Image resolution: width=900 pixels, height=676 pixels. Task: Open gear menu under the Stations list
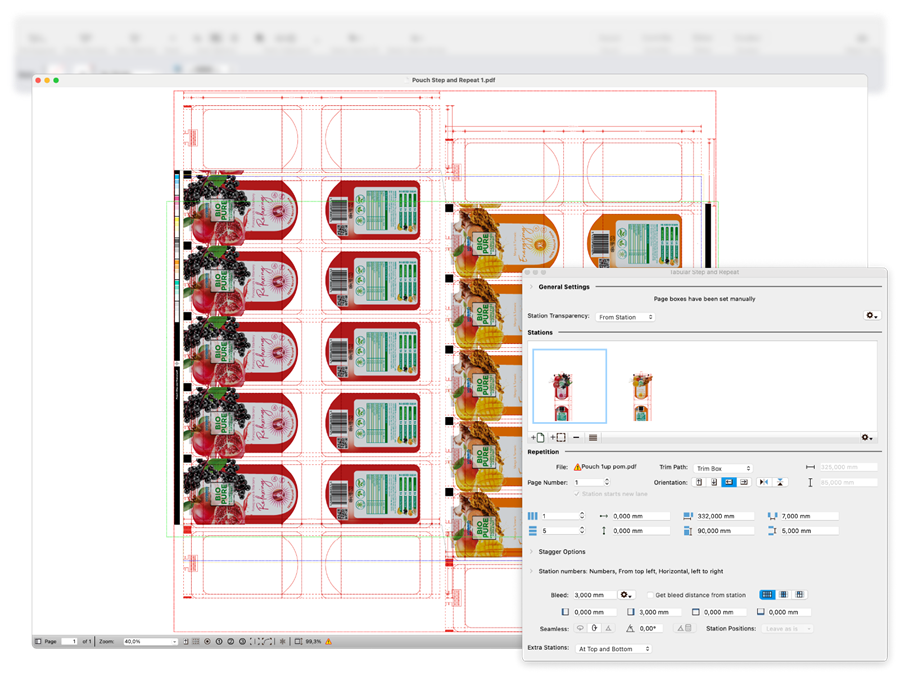coord(867,438)
